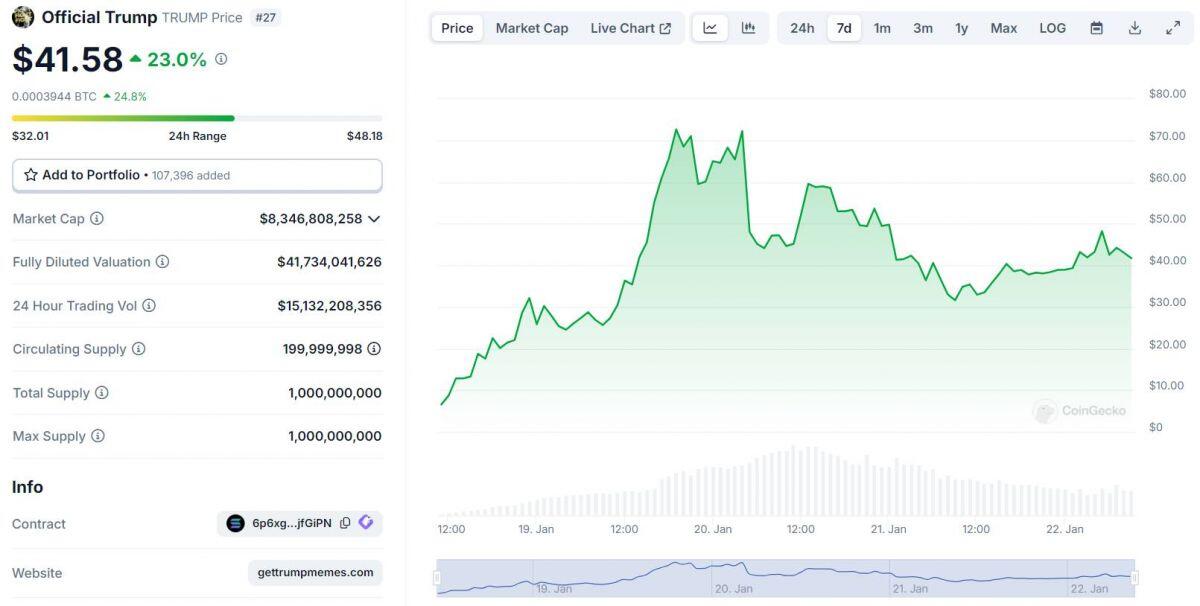
Task: Click Total Supply info icon
Action: coord(101,393)
